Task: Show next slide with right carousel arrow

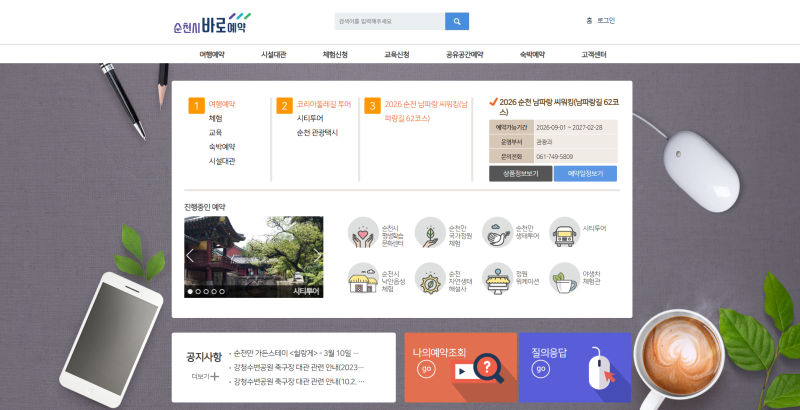Action: click(x=318, y=256)
